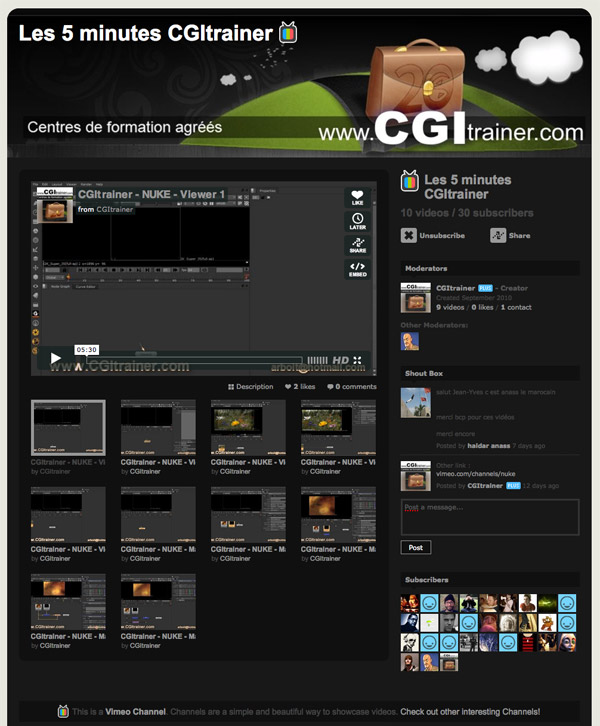Click the 'Centres de formation agréés' banner text
The height and width of the screenshot is (726, 600).
click(125, 127)
